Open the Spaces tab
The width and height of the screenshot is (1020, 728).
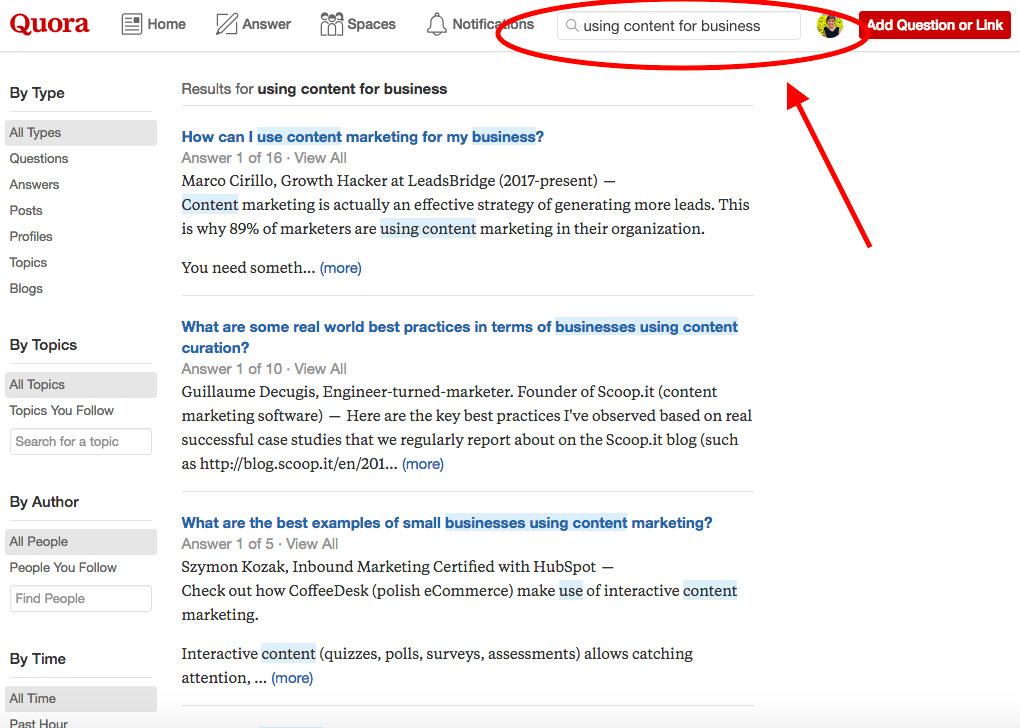click(x=358, y=25)
